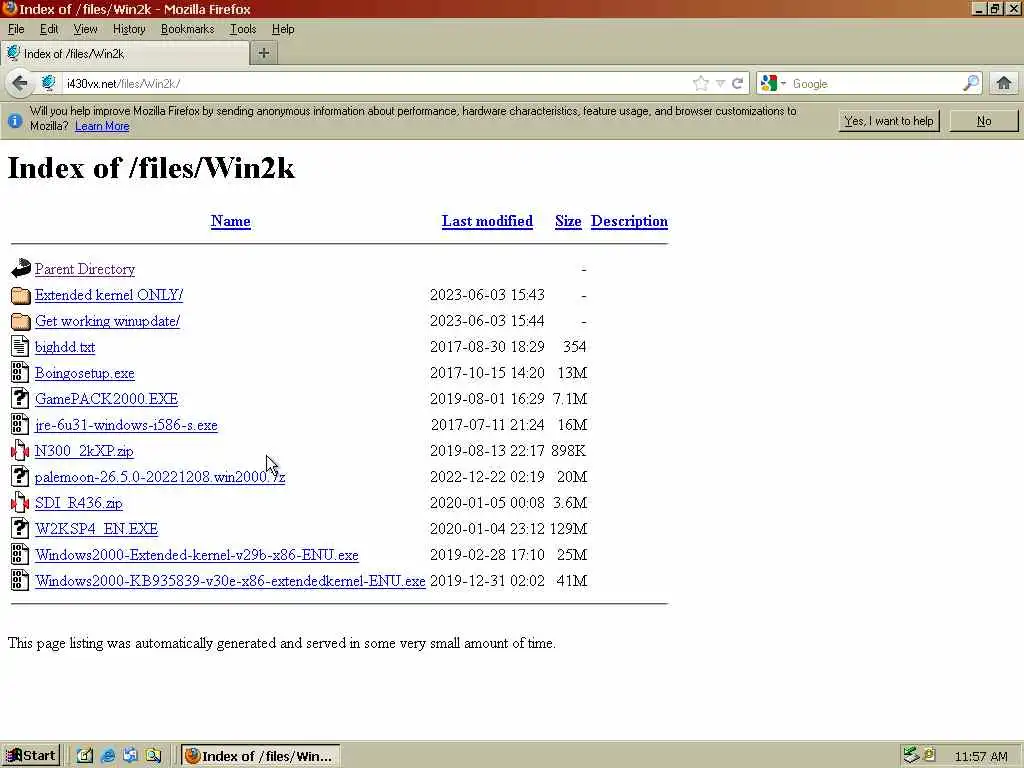Viewport: 1024px width, 768px height.
Task: Sort listing by Name column
Action: click(x=231, y=221)
